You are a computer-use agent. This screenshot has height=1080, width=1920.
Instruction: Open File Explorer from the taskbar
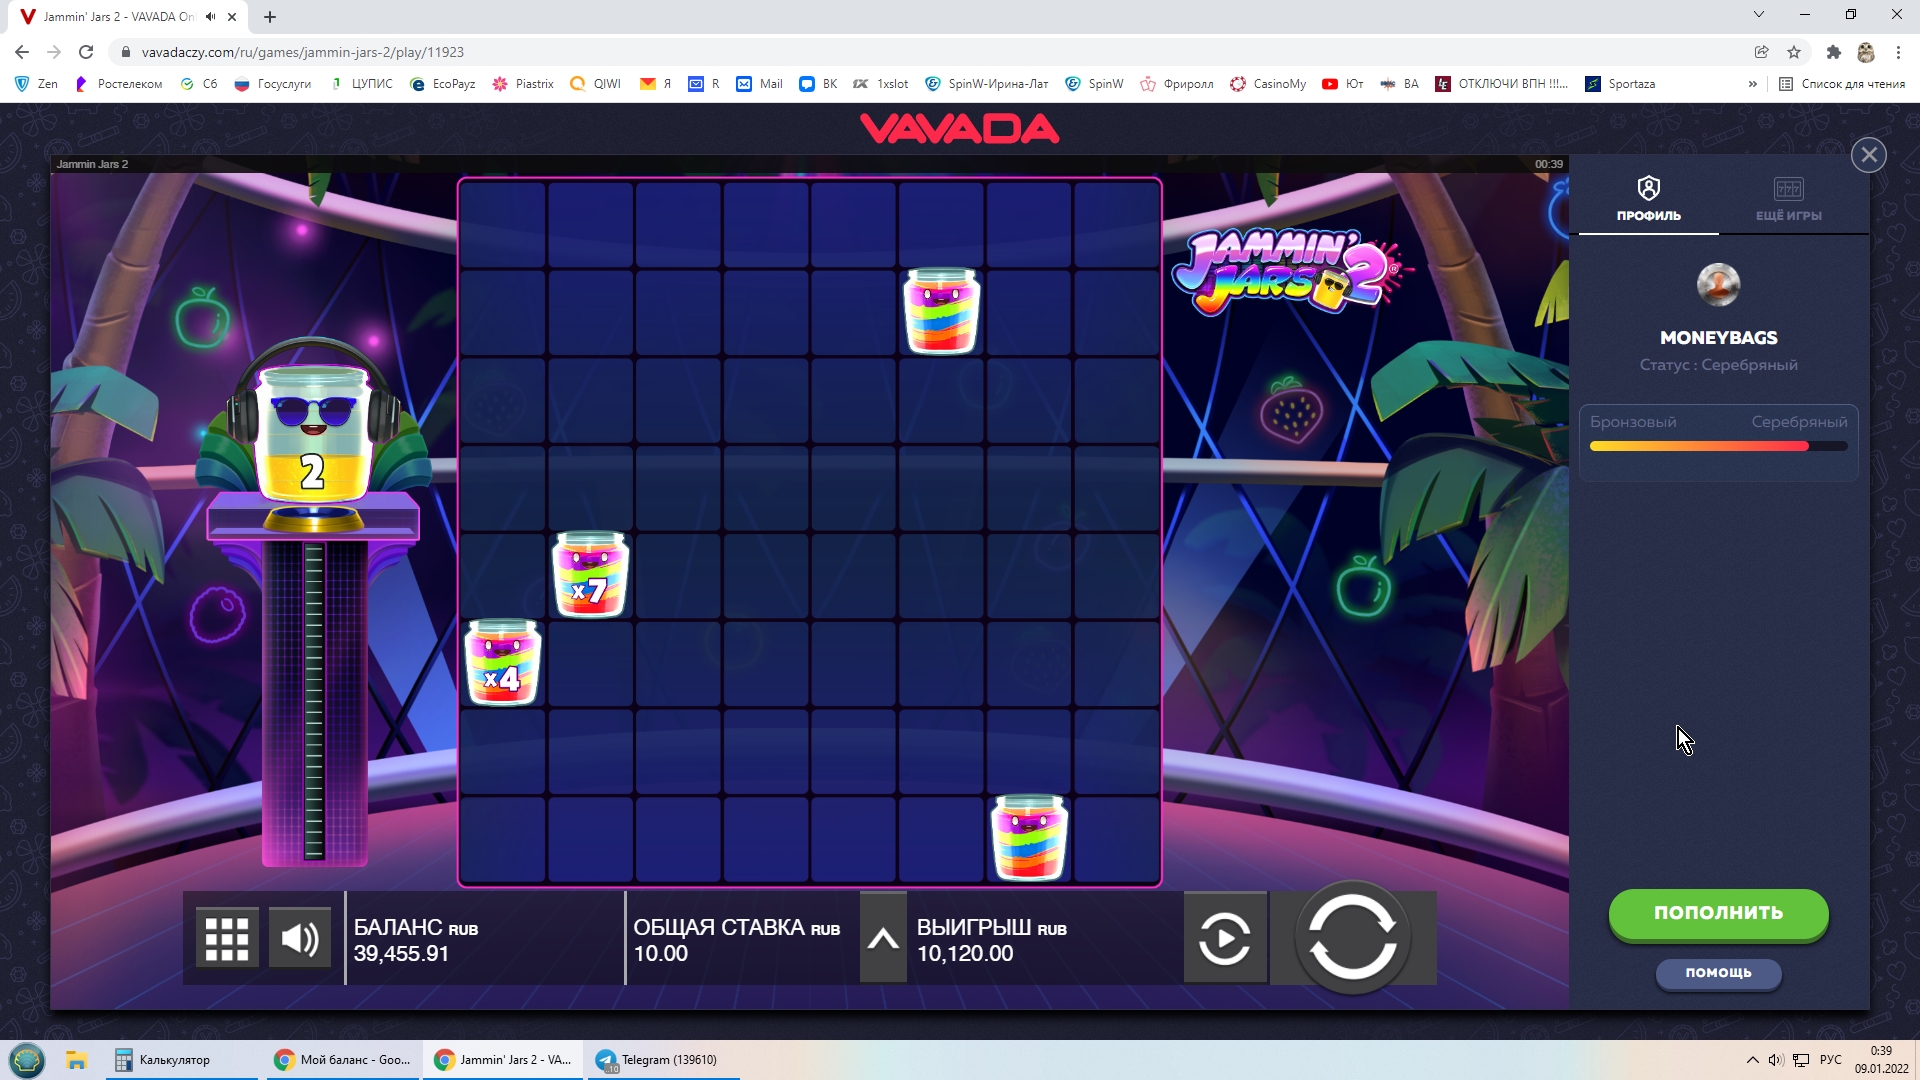77,1060
